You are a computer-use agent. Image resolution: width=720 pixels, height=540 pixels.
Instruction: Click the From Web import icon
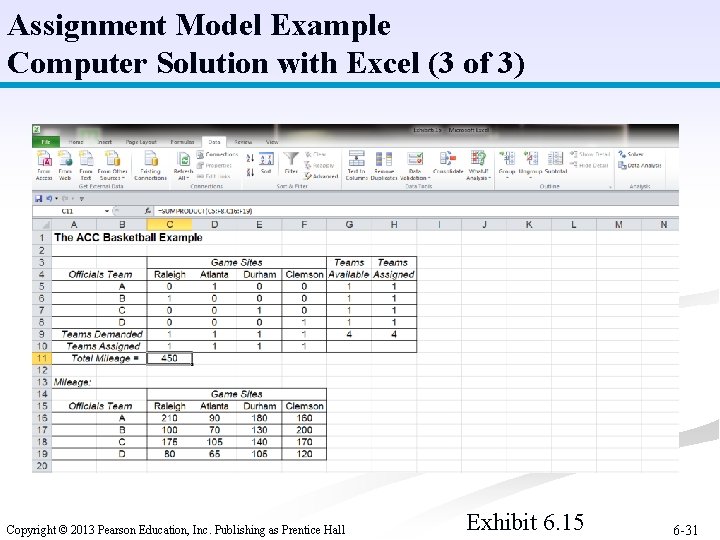click(65, 165)
